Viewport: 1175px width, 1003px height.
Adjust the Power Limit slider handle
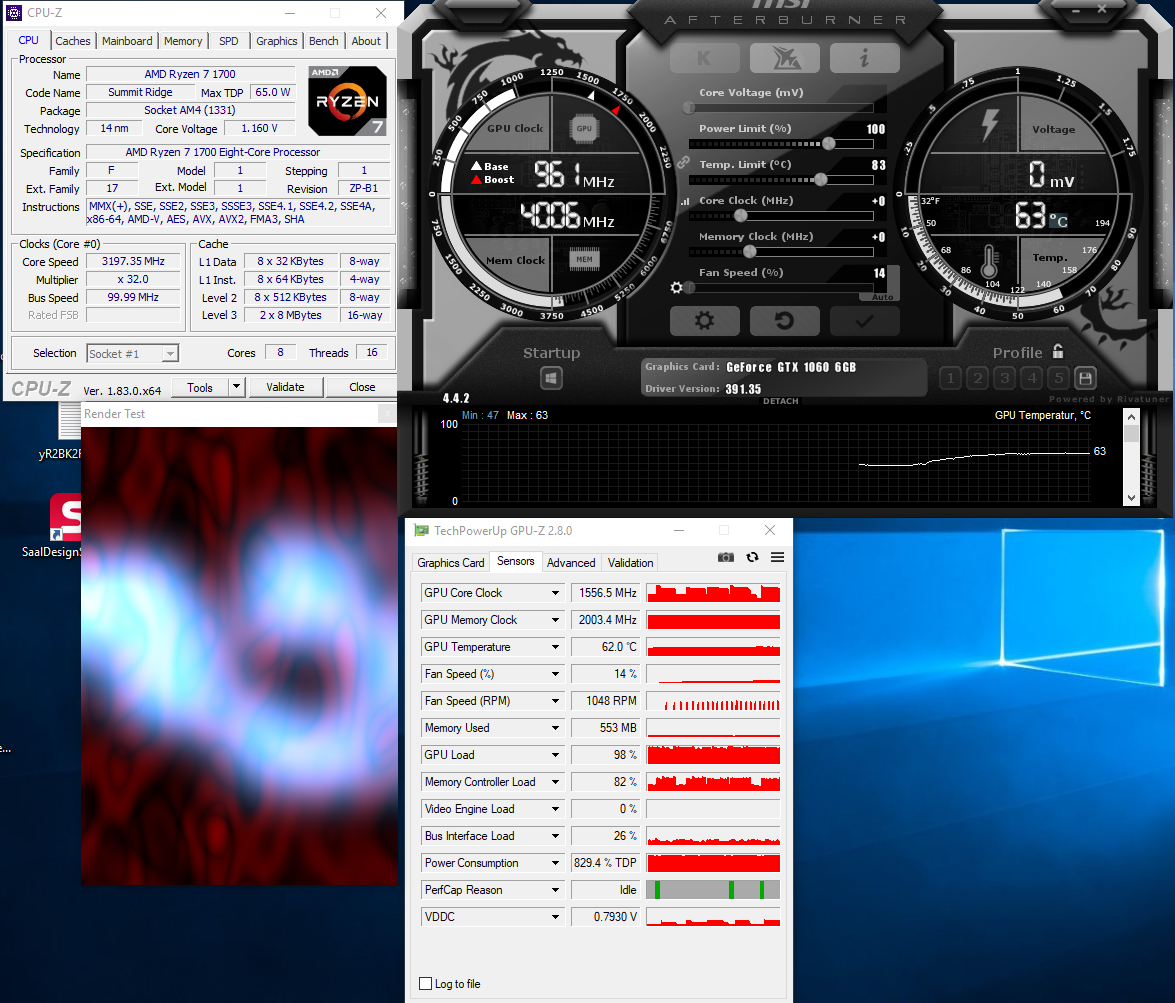pos(829,143)
